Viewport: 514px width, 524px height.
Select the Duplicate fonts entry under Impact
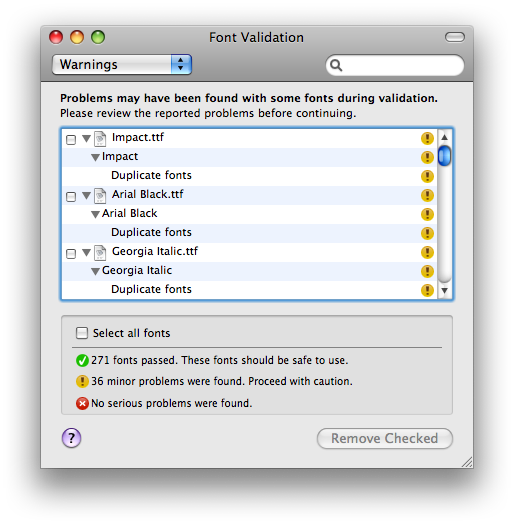[x=151, y=175]
